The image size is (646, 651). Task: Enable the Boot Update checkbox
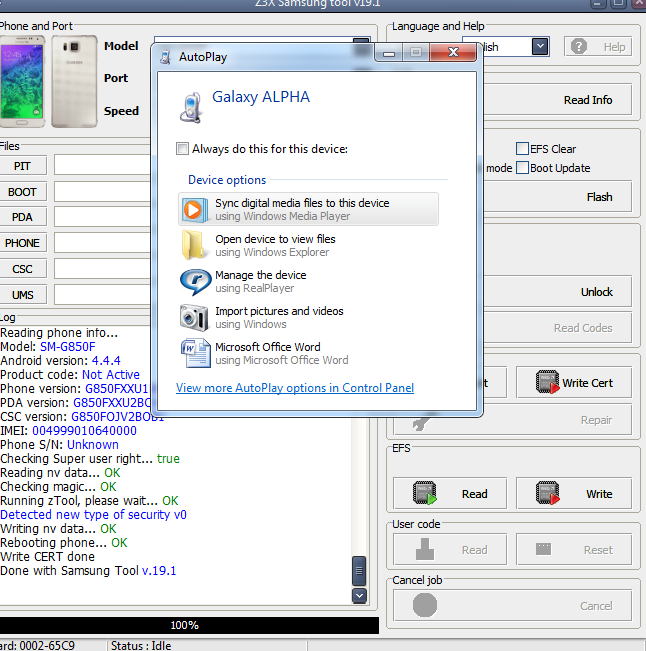pyautogui.click(x=522, y=168)
